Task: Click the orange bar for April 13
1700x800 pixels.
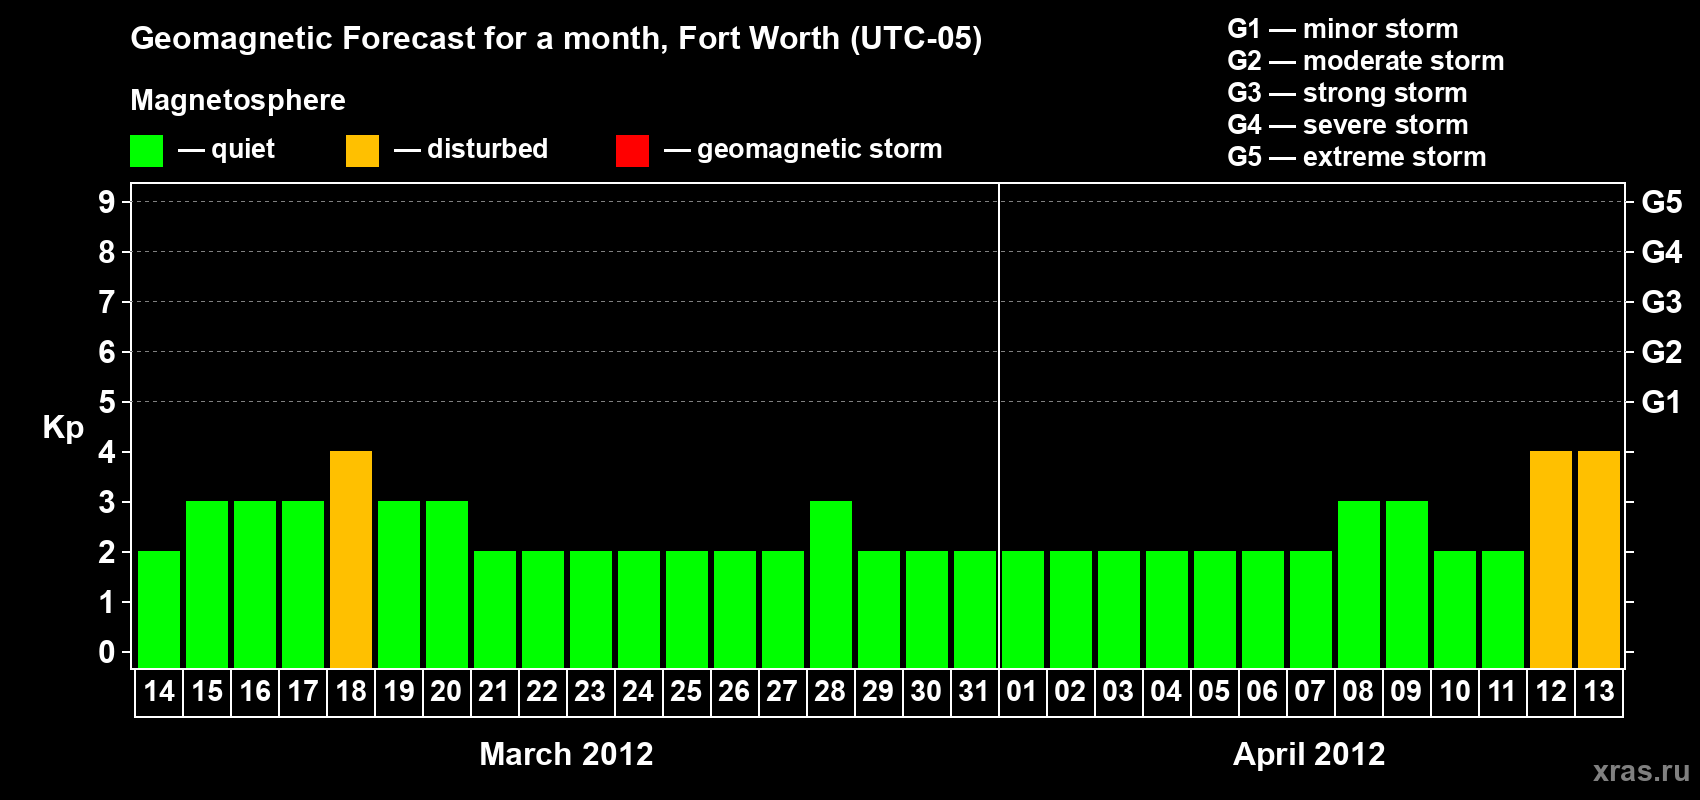Action: [1599, 559]
